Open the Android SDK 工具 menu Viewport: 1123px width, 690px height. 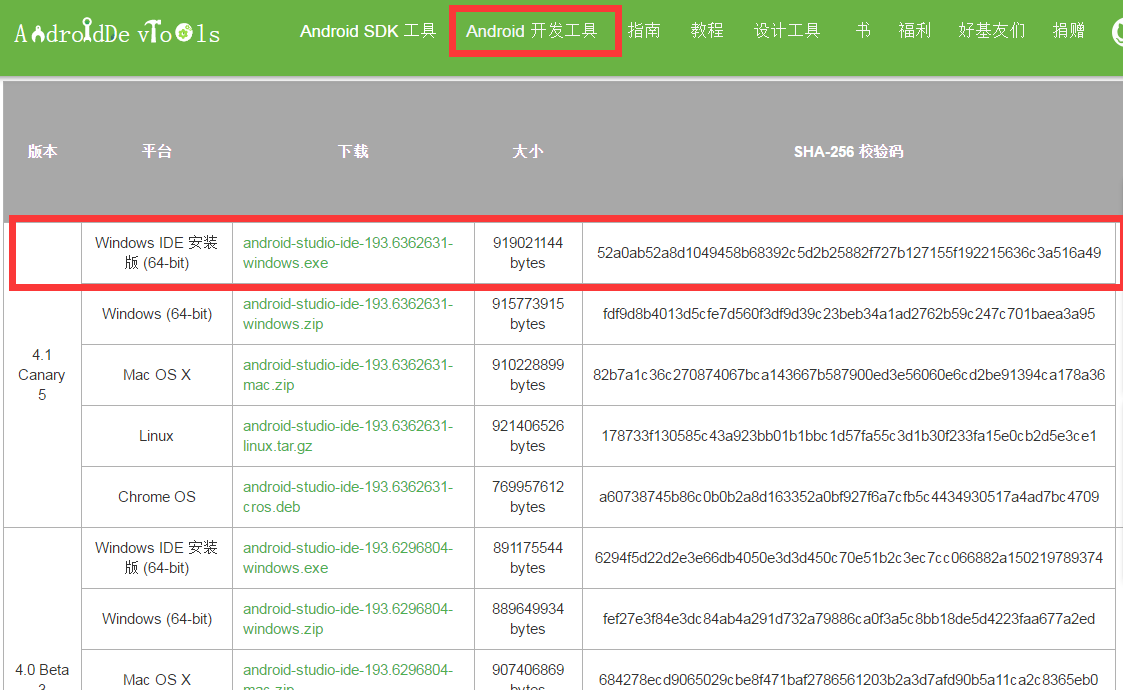(368, 31)
